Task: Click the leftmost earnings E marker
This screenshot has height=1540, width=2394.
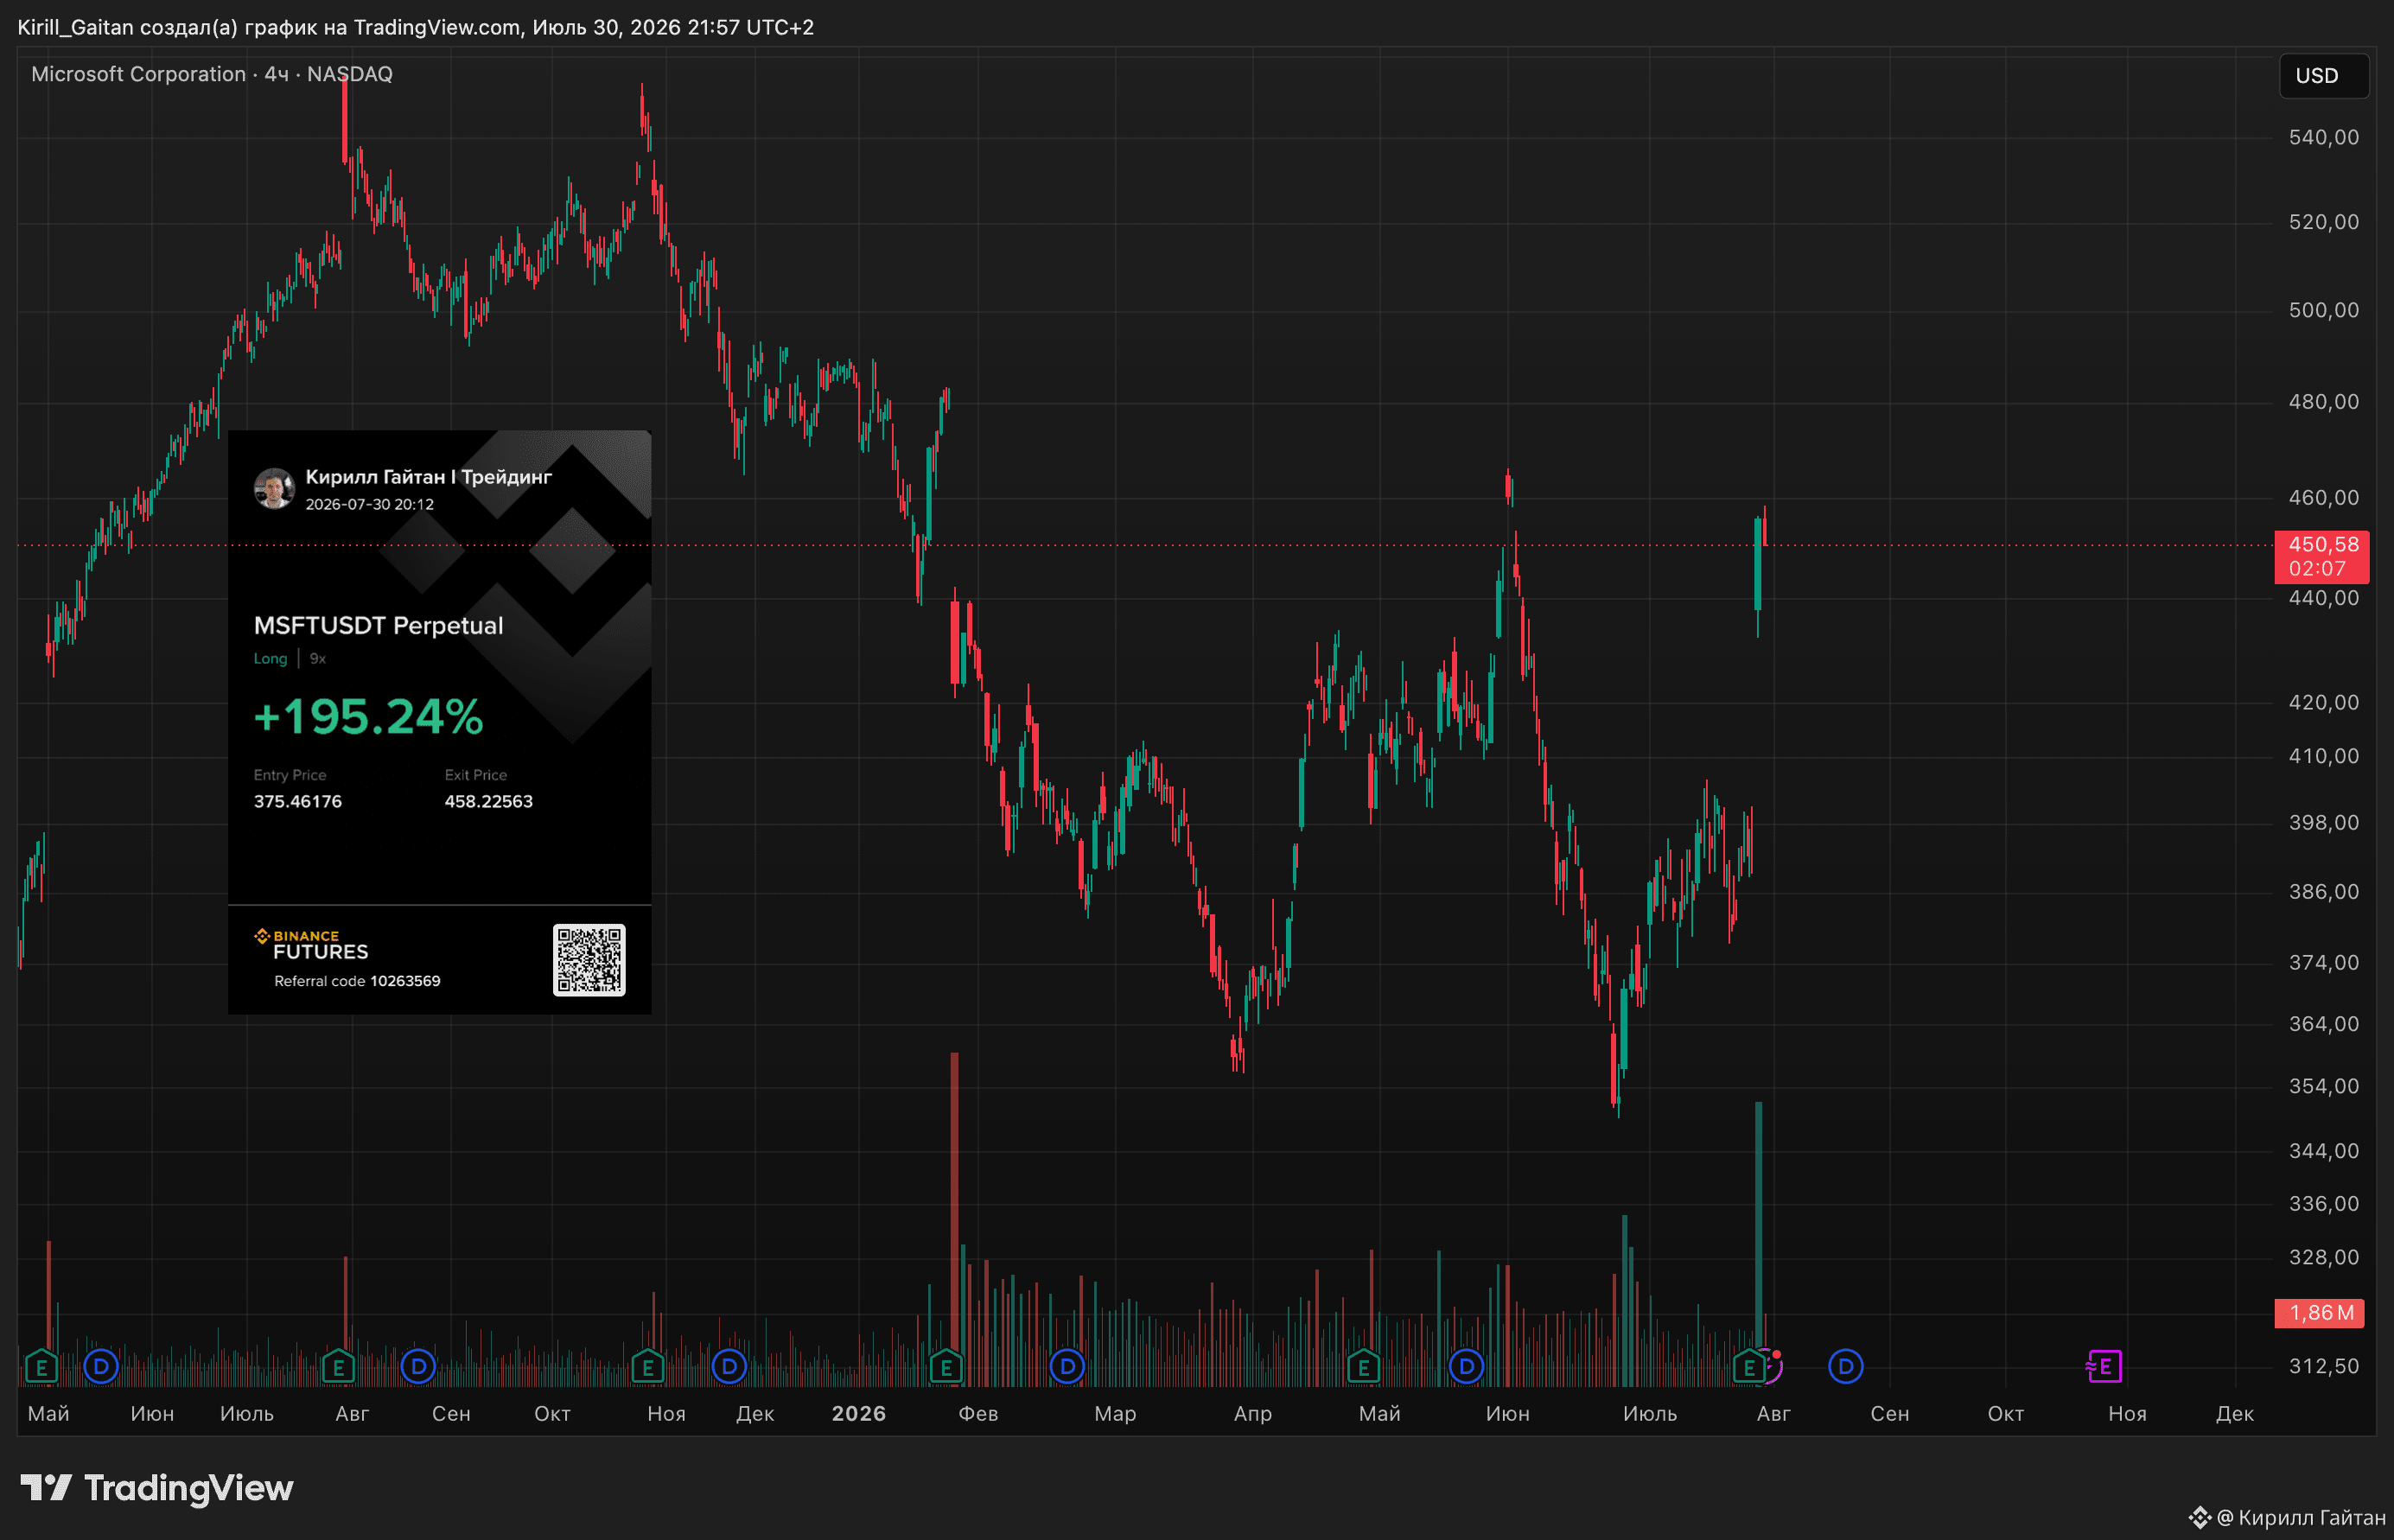Action: coord(41,1366)
